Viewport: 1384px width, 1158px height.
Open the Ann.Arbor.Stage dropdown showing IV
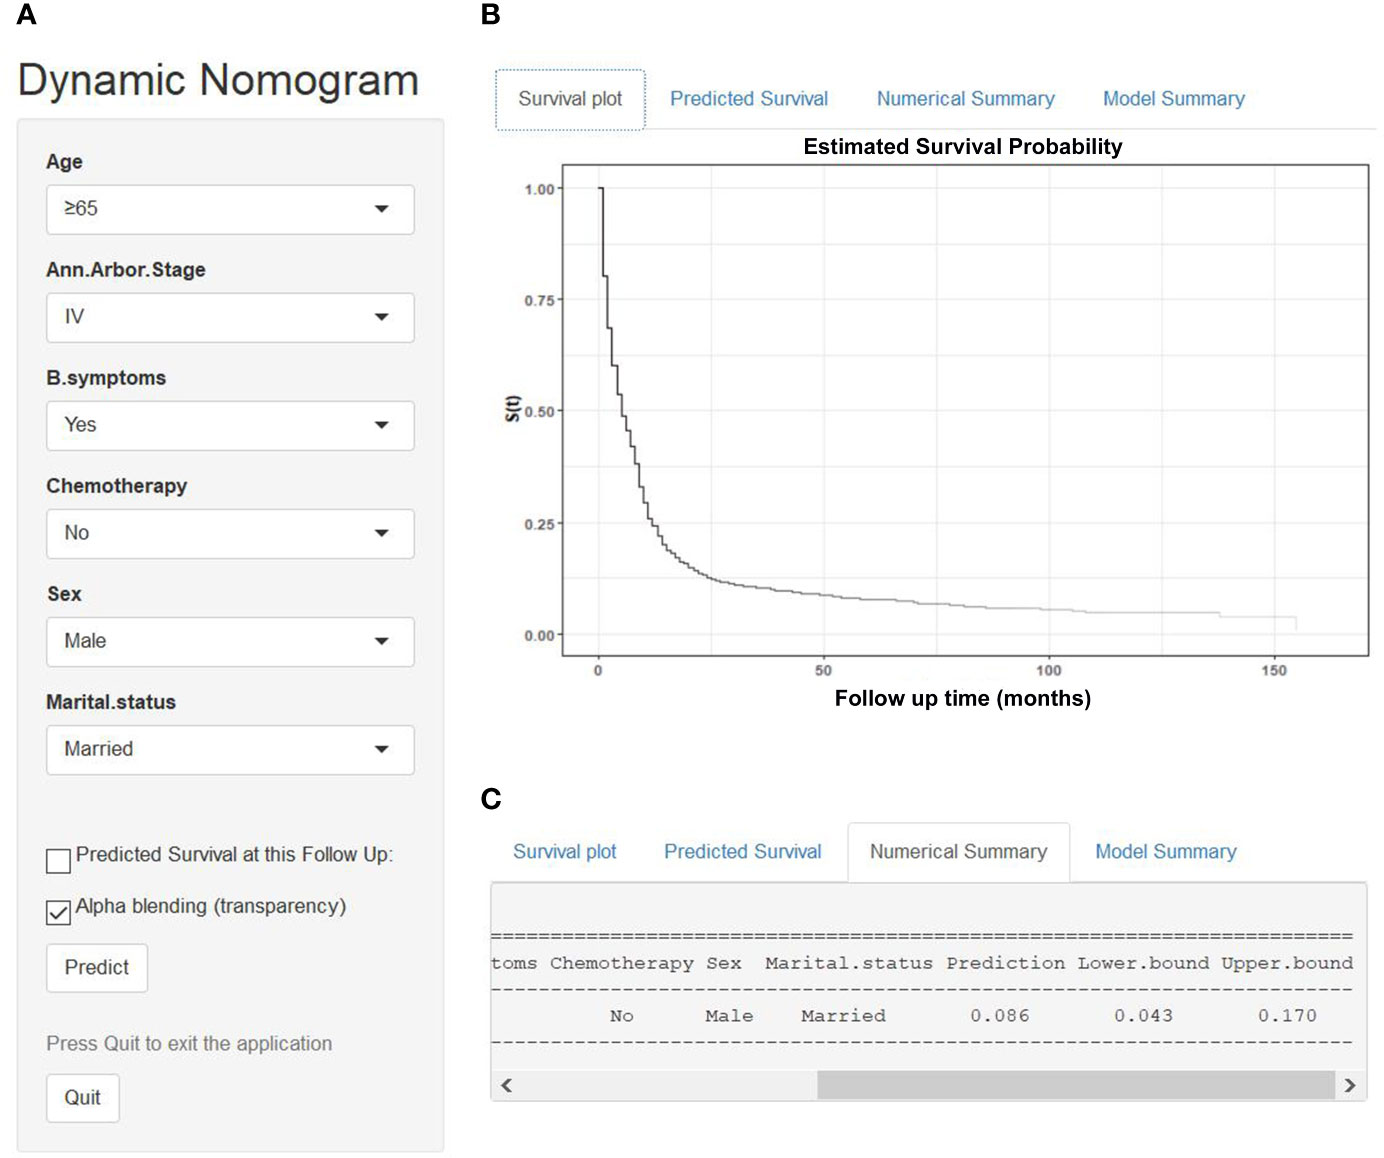coord(230,317)
